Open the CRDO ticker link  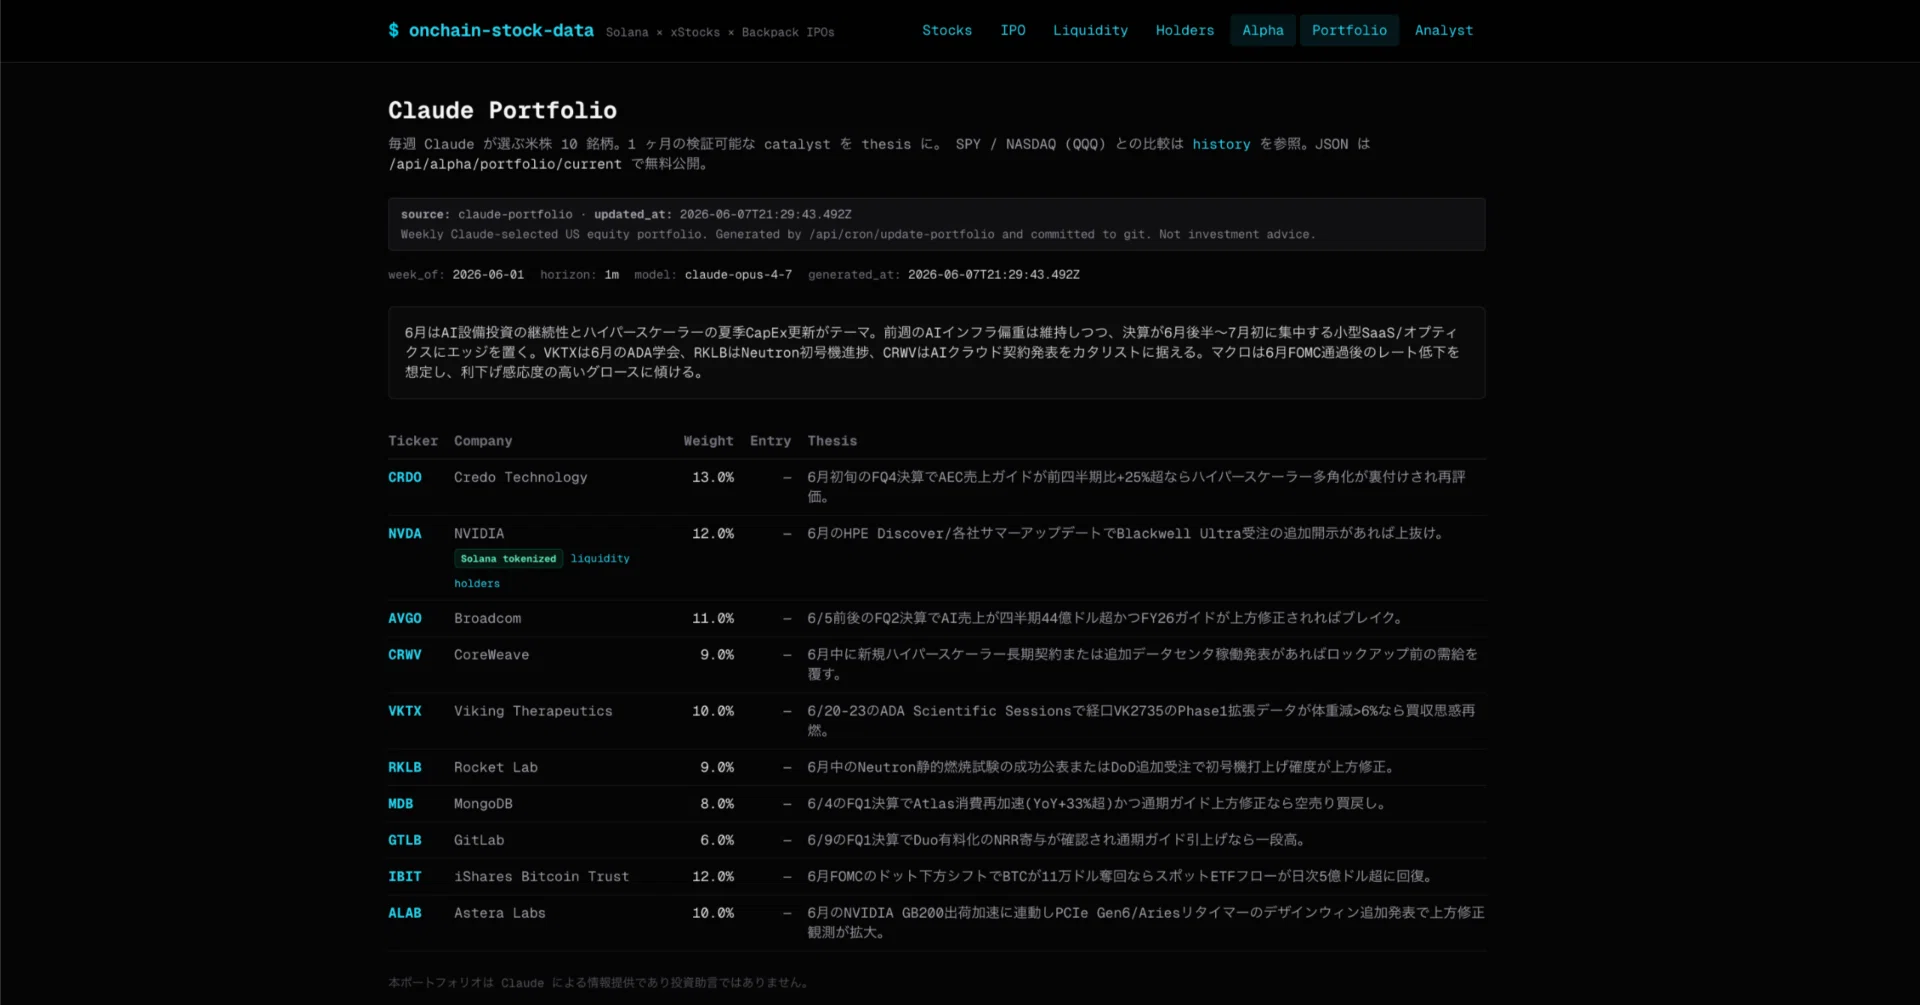pos(405,477)
